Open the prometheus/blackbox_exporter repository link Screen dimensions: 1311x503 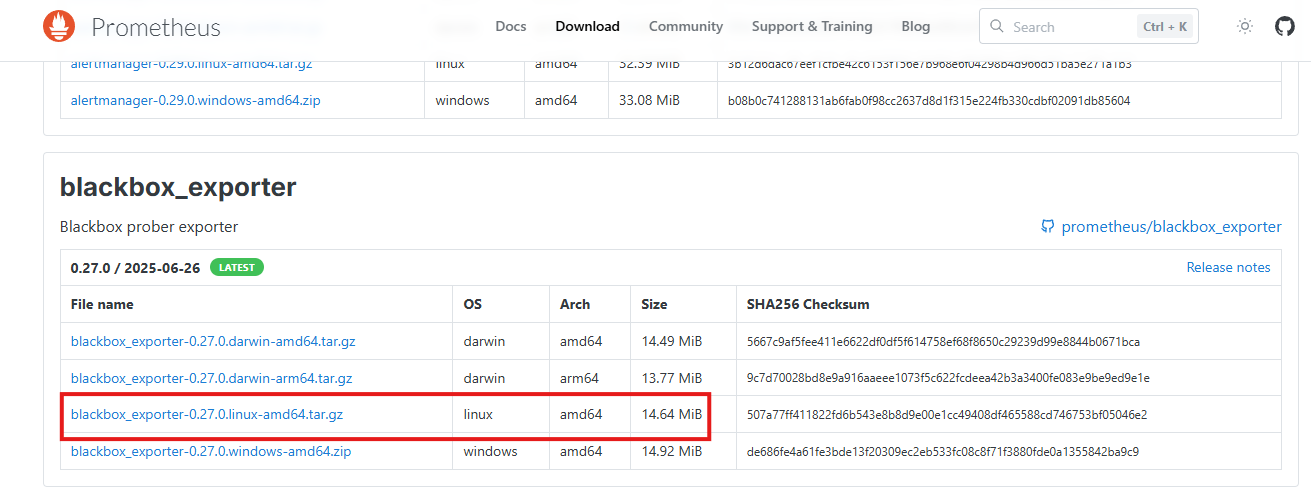click(1171, 227)
